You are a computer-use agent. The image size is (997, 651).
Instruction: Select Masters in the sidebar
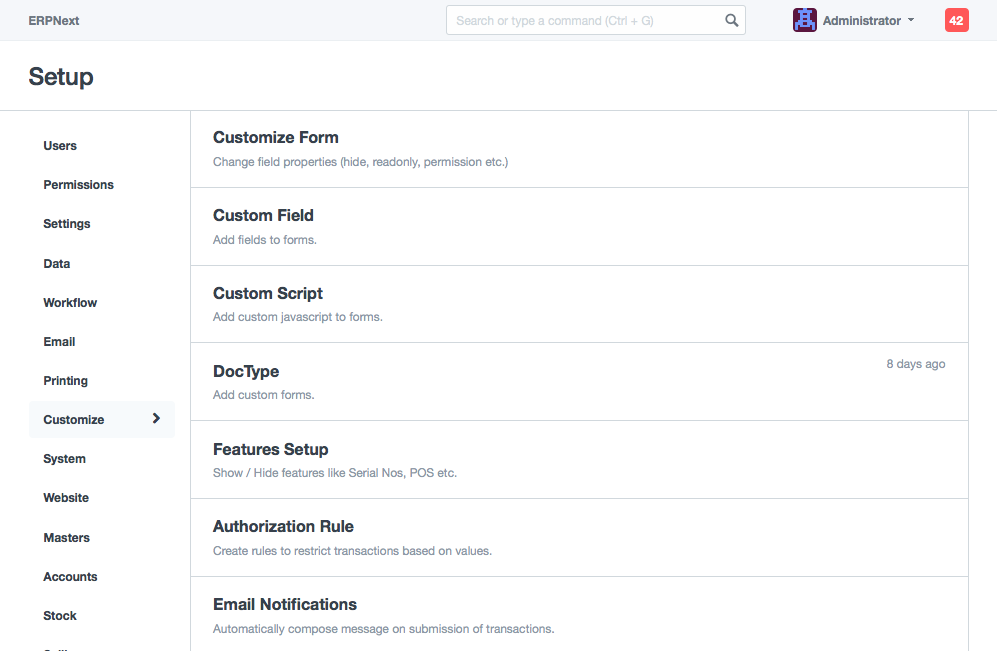[67, 538]
